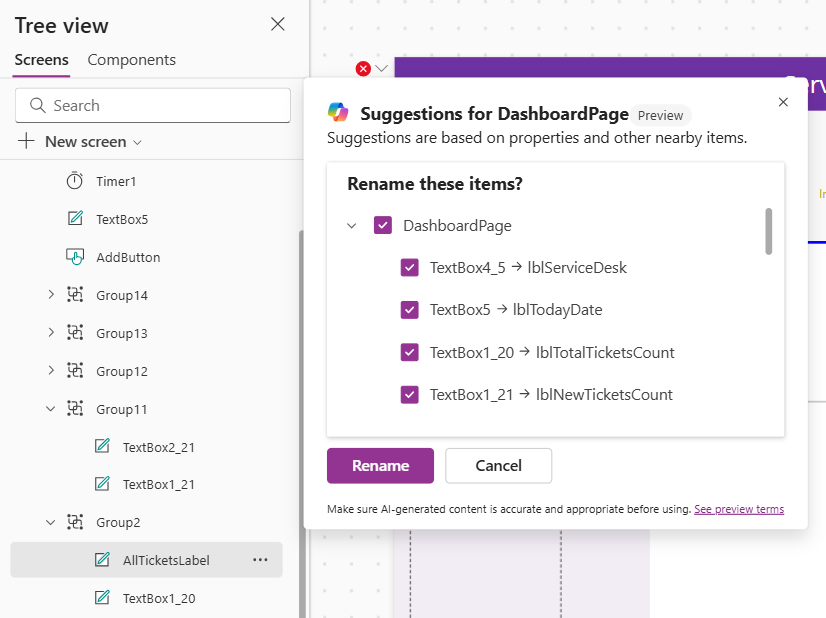
Task: Click the red error indicator icon
Action: tap(363, 68)
